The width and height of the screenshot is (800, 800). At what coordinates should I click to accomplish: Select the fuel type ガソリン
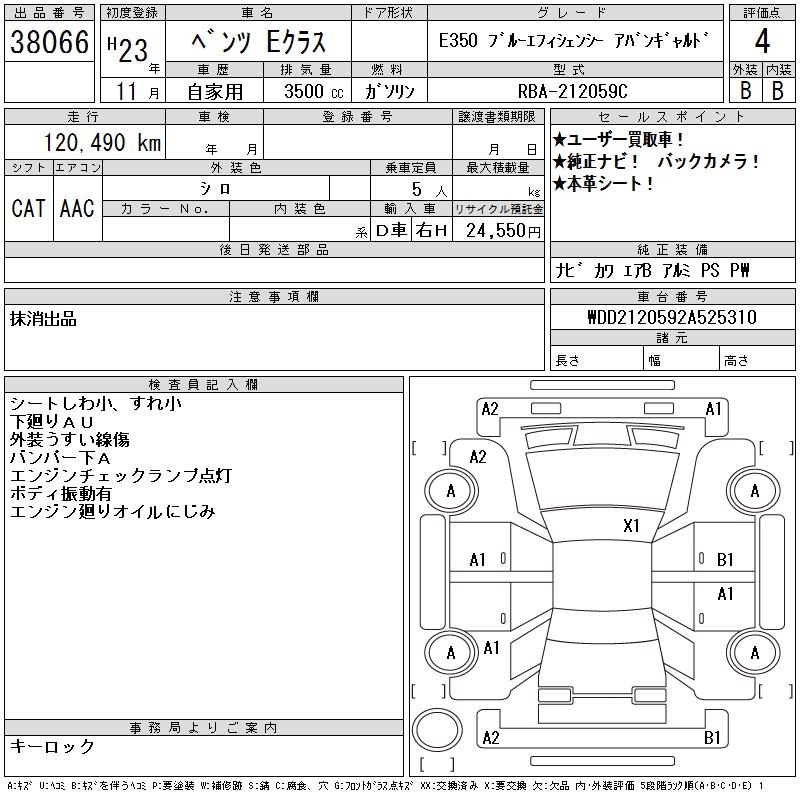pyautogui.click(x=390, y=91)
